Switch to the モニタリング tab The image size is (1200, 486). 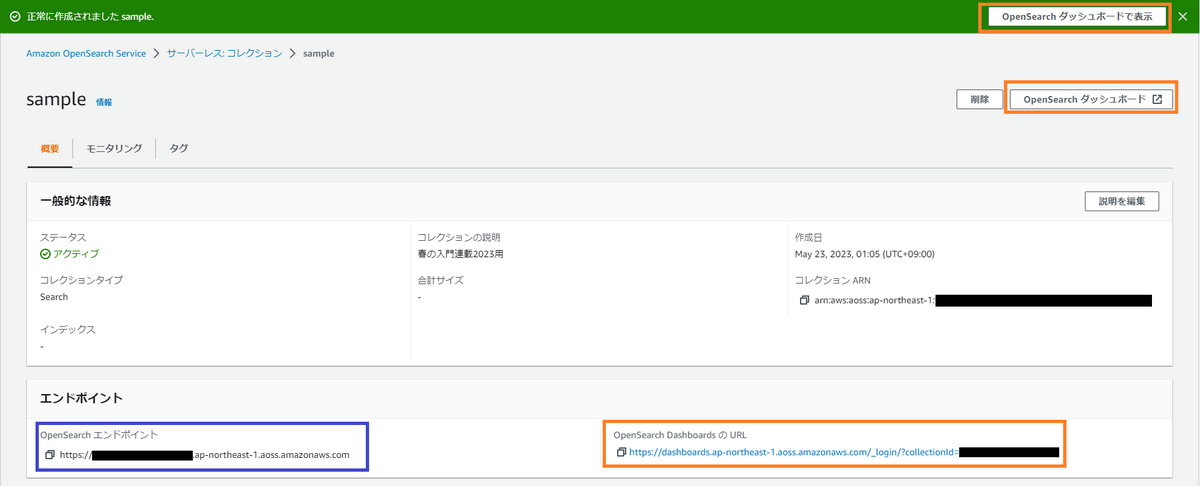click(x=114, y=148)
